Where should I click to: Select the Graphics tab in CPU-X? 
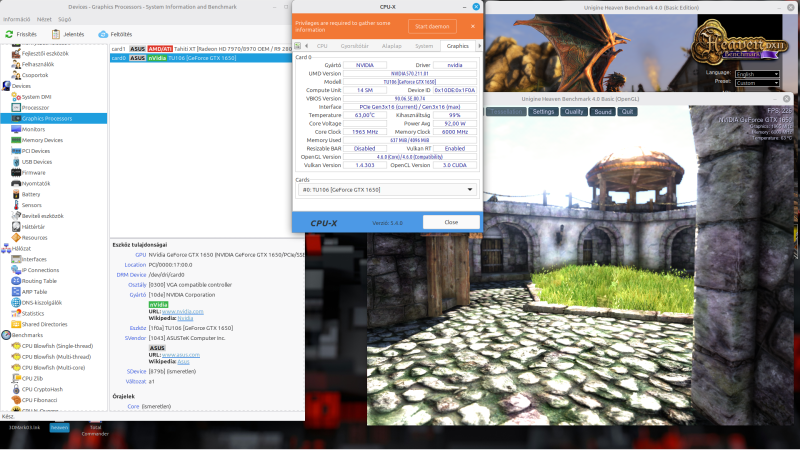[x=458, y=46]
